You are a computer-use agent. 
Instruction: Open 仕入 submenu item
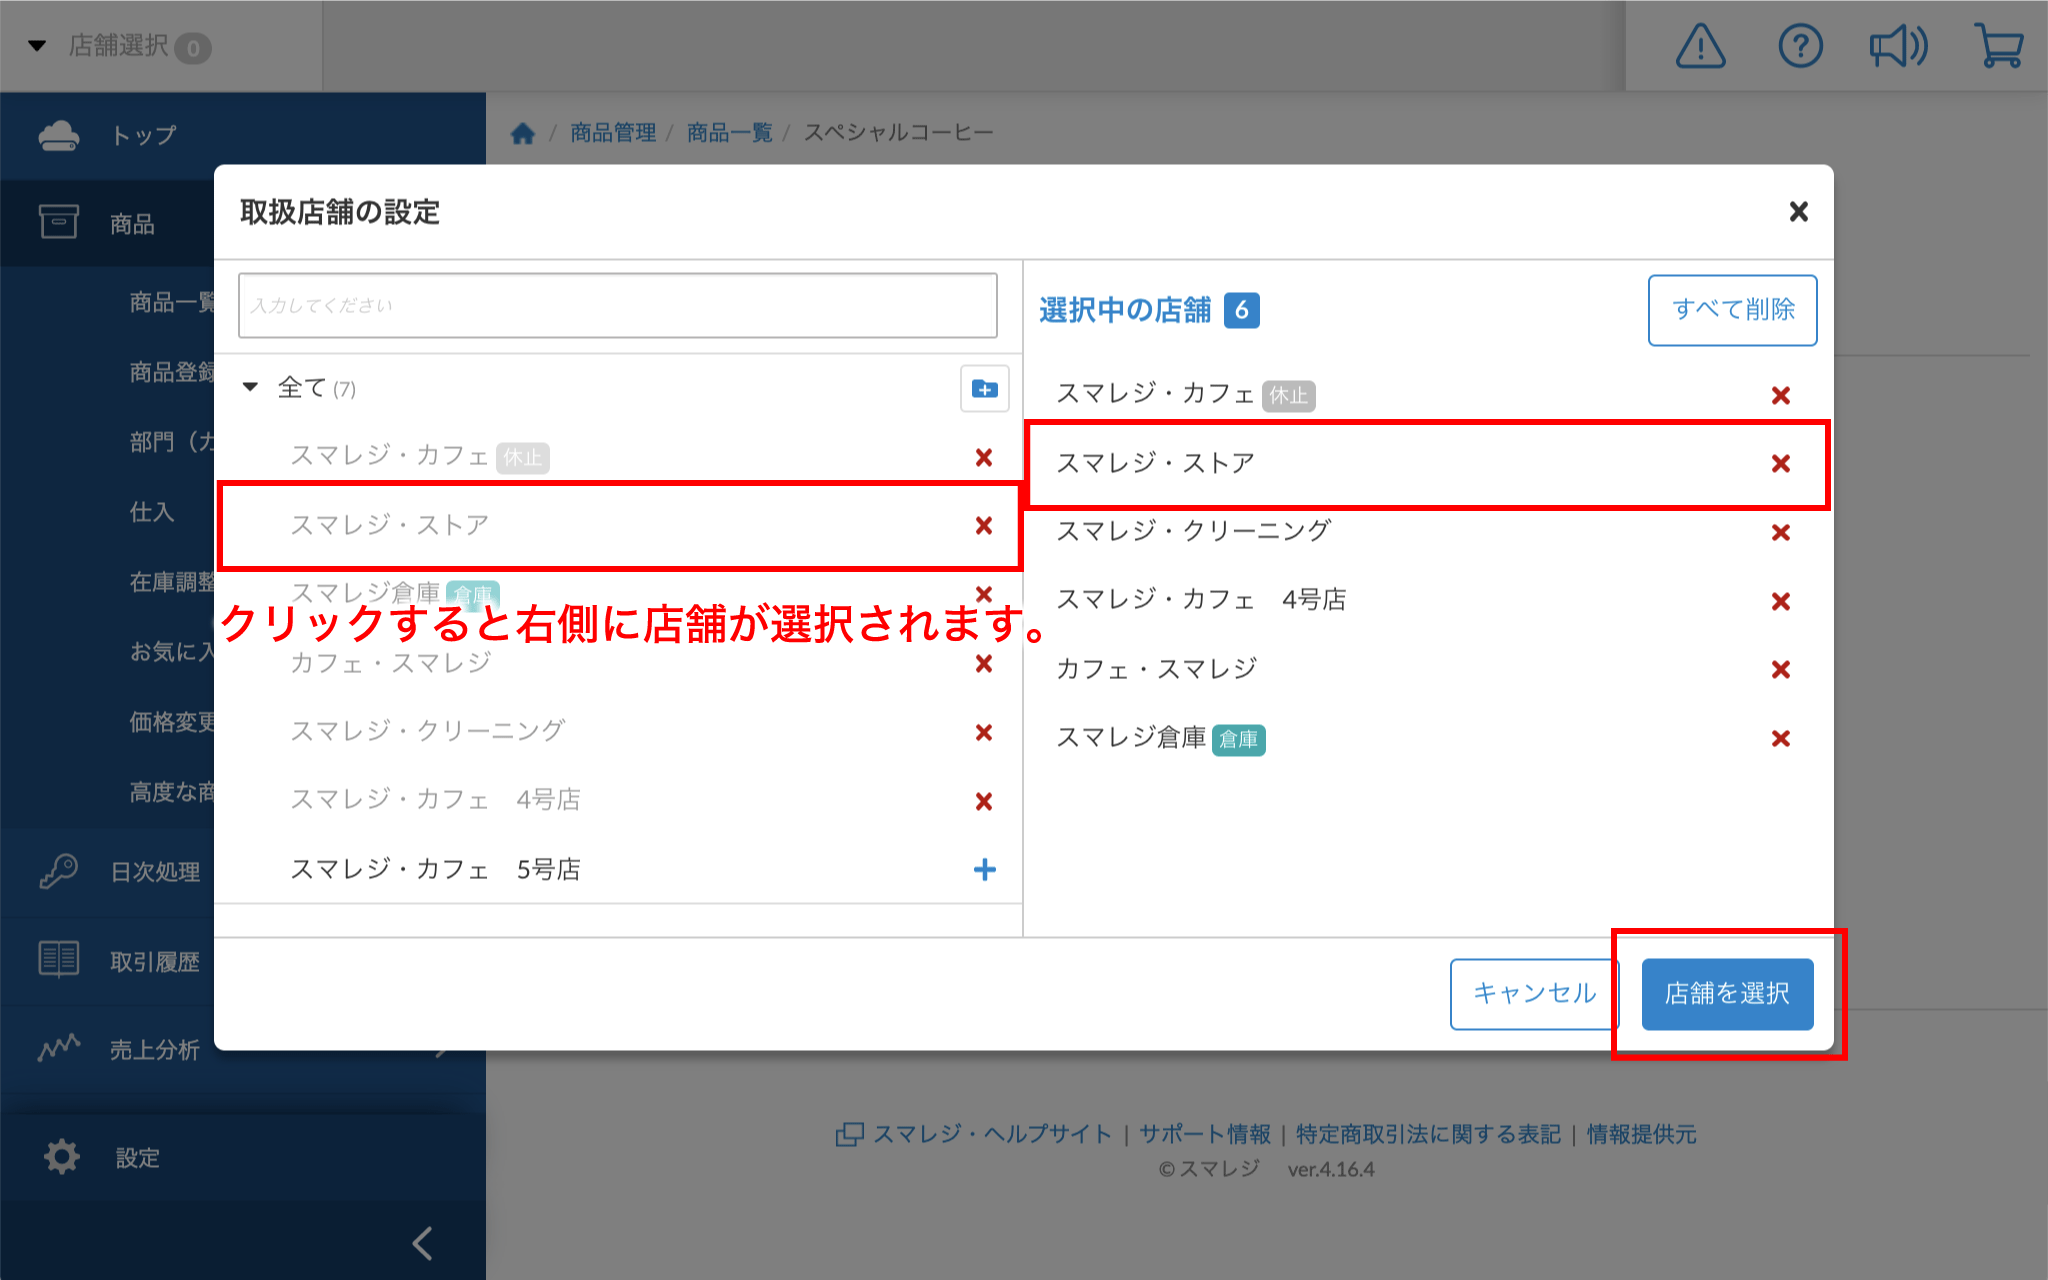click(152, 512)
